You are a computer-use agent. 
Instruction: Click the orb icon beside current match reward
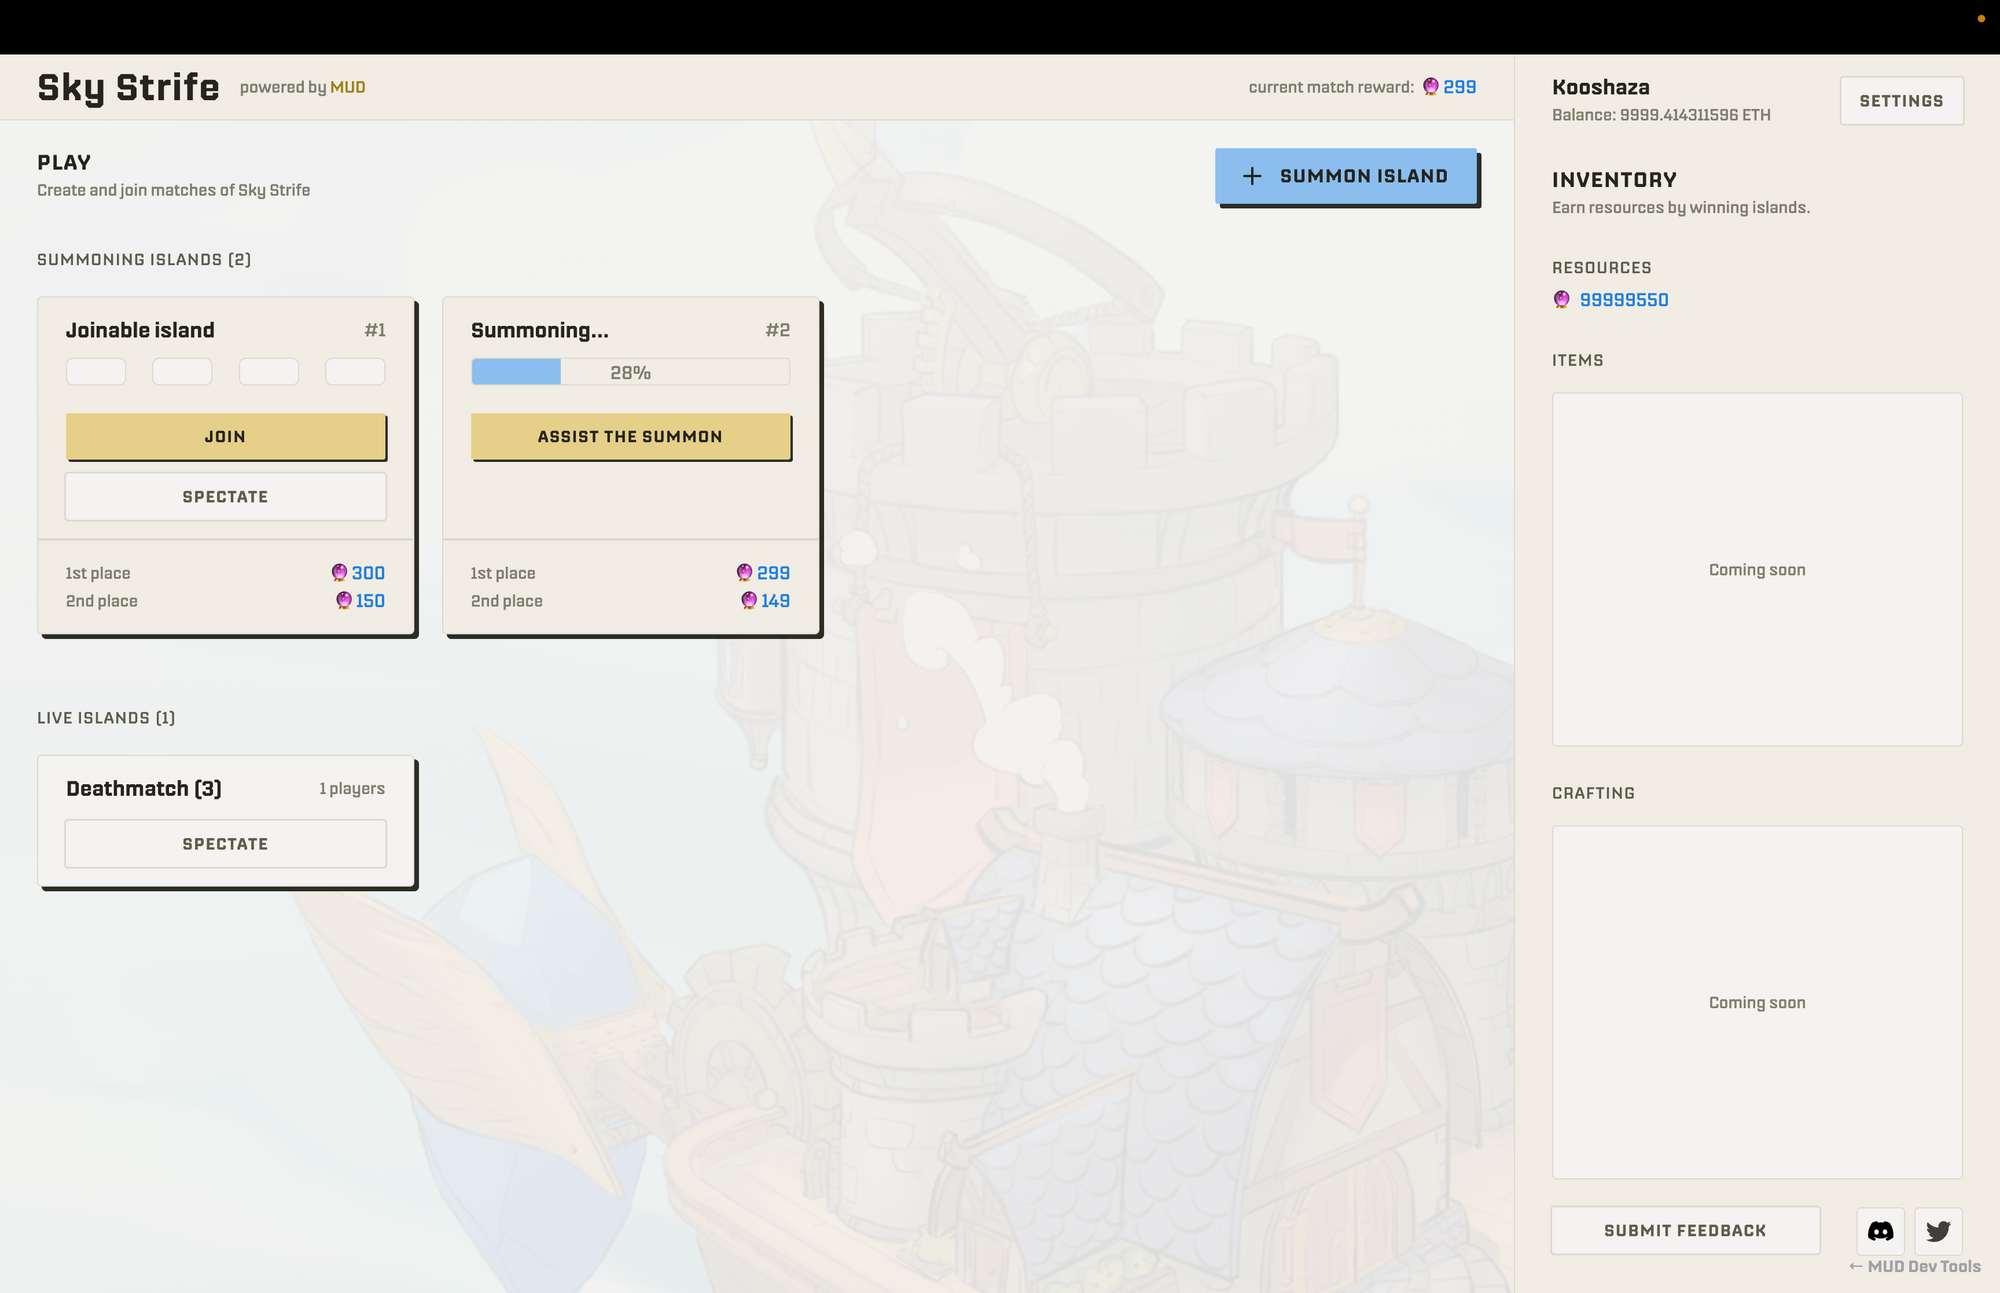pyautogui.click(x=1431, y=87)
